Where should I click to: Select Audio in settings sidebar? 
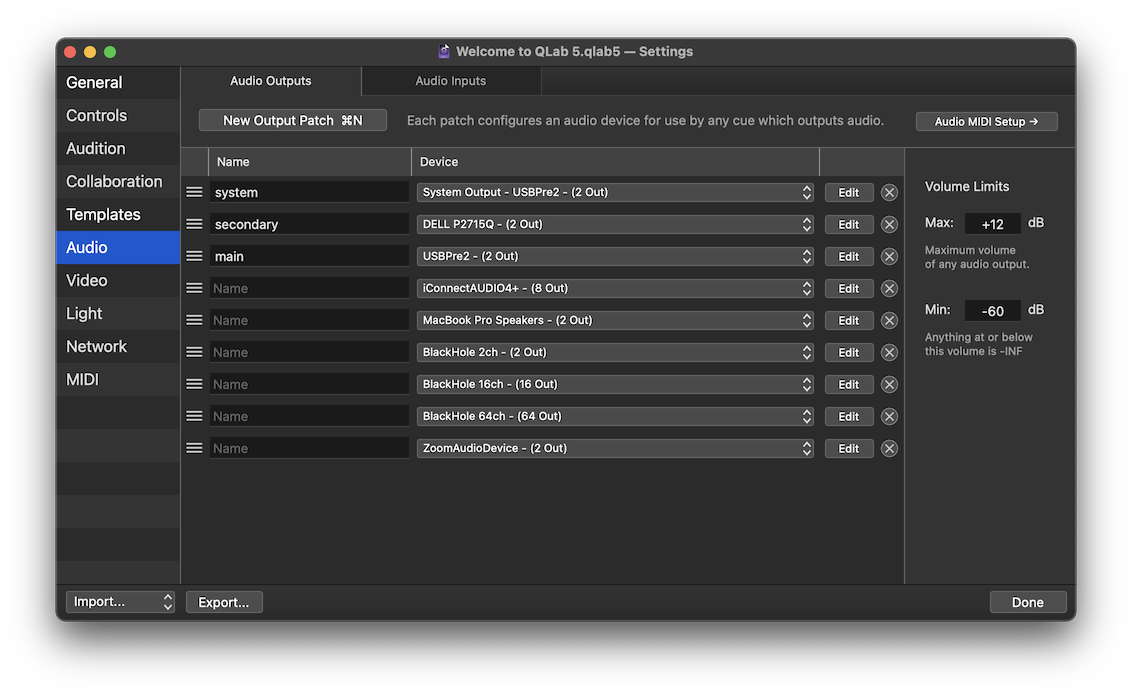coord(118,248)
